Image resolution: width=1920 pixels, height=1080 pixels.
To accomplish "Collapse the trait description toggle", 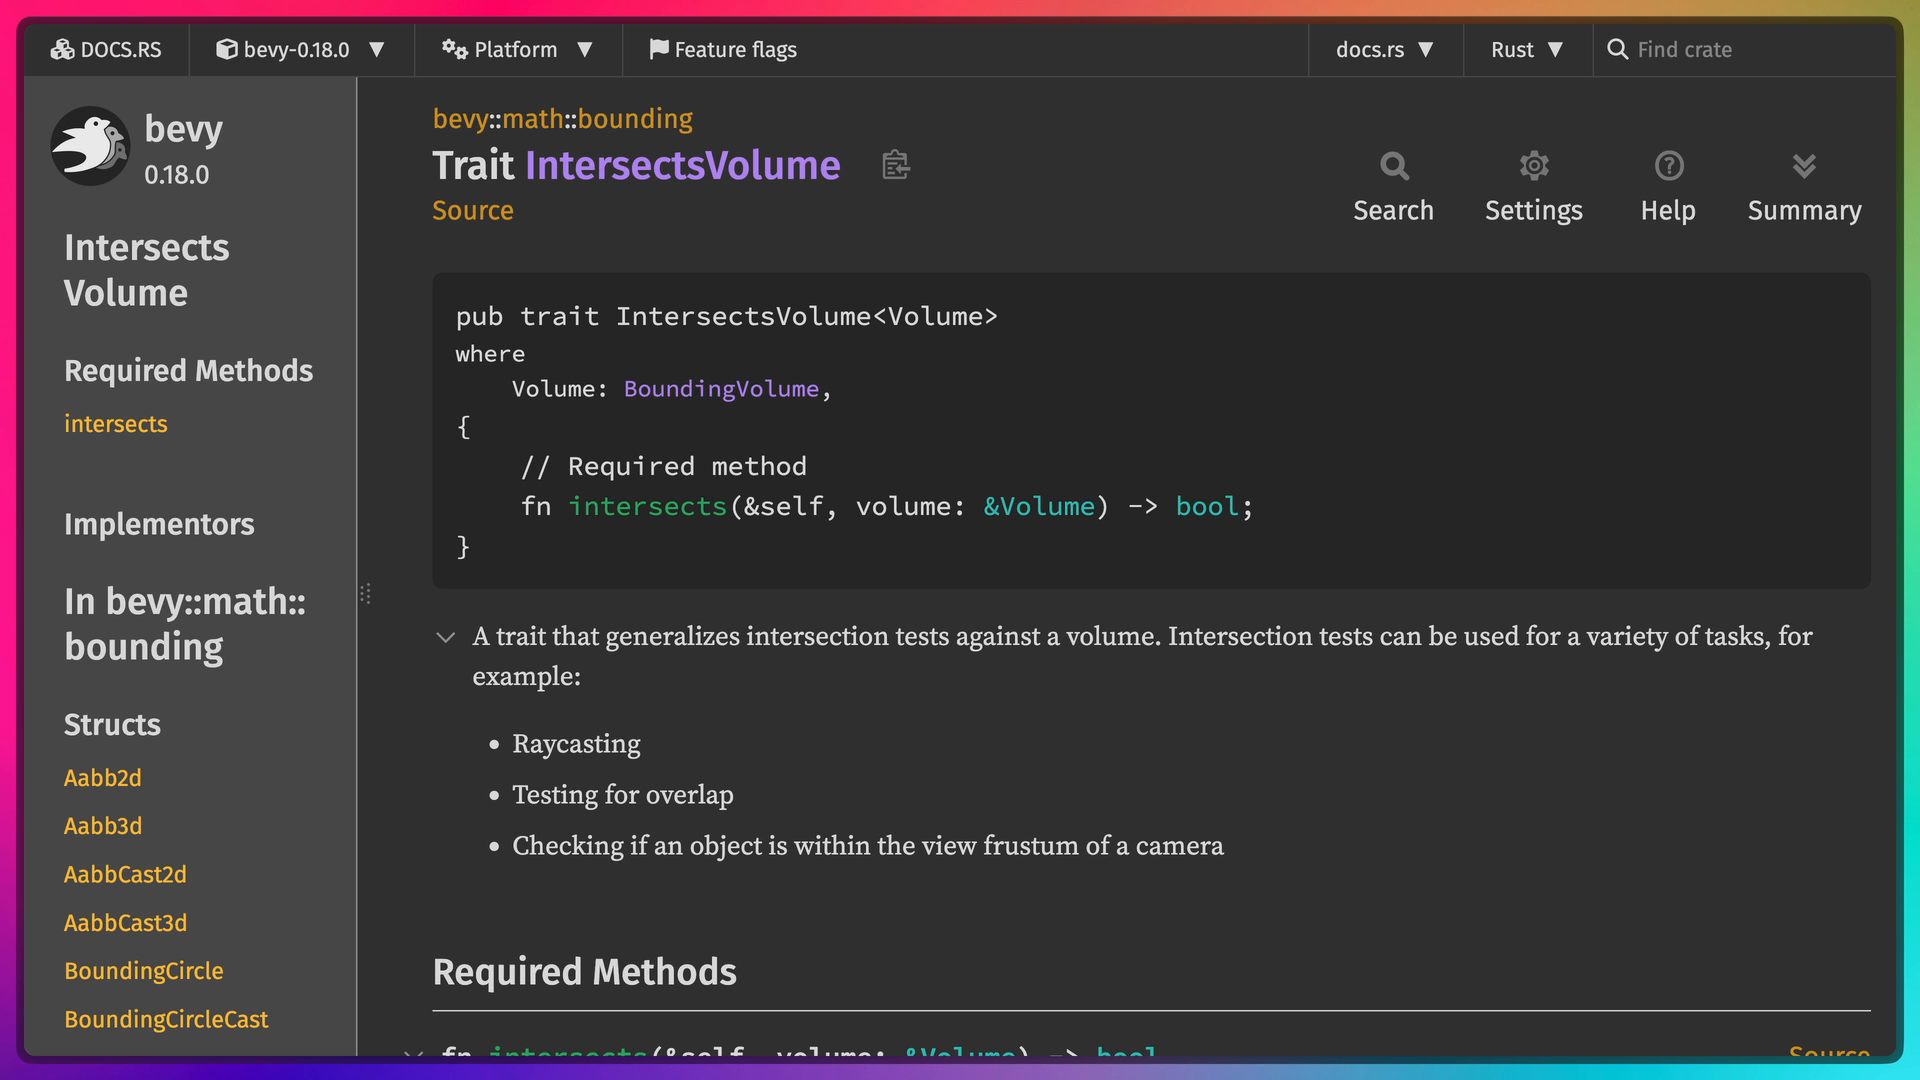I will point(446,638).
